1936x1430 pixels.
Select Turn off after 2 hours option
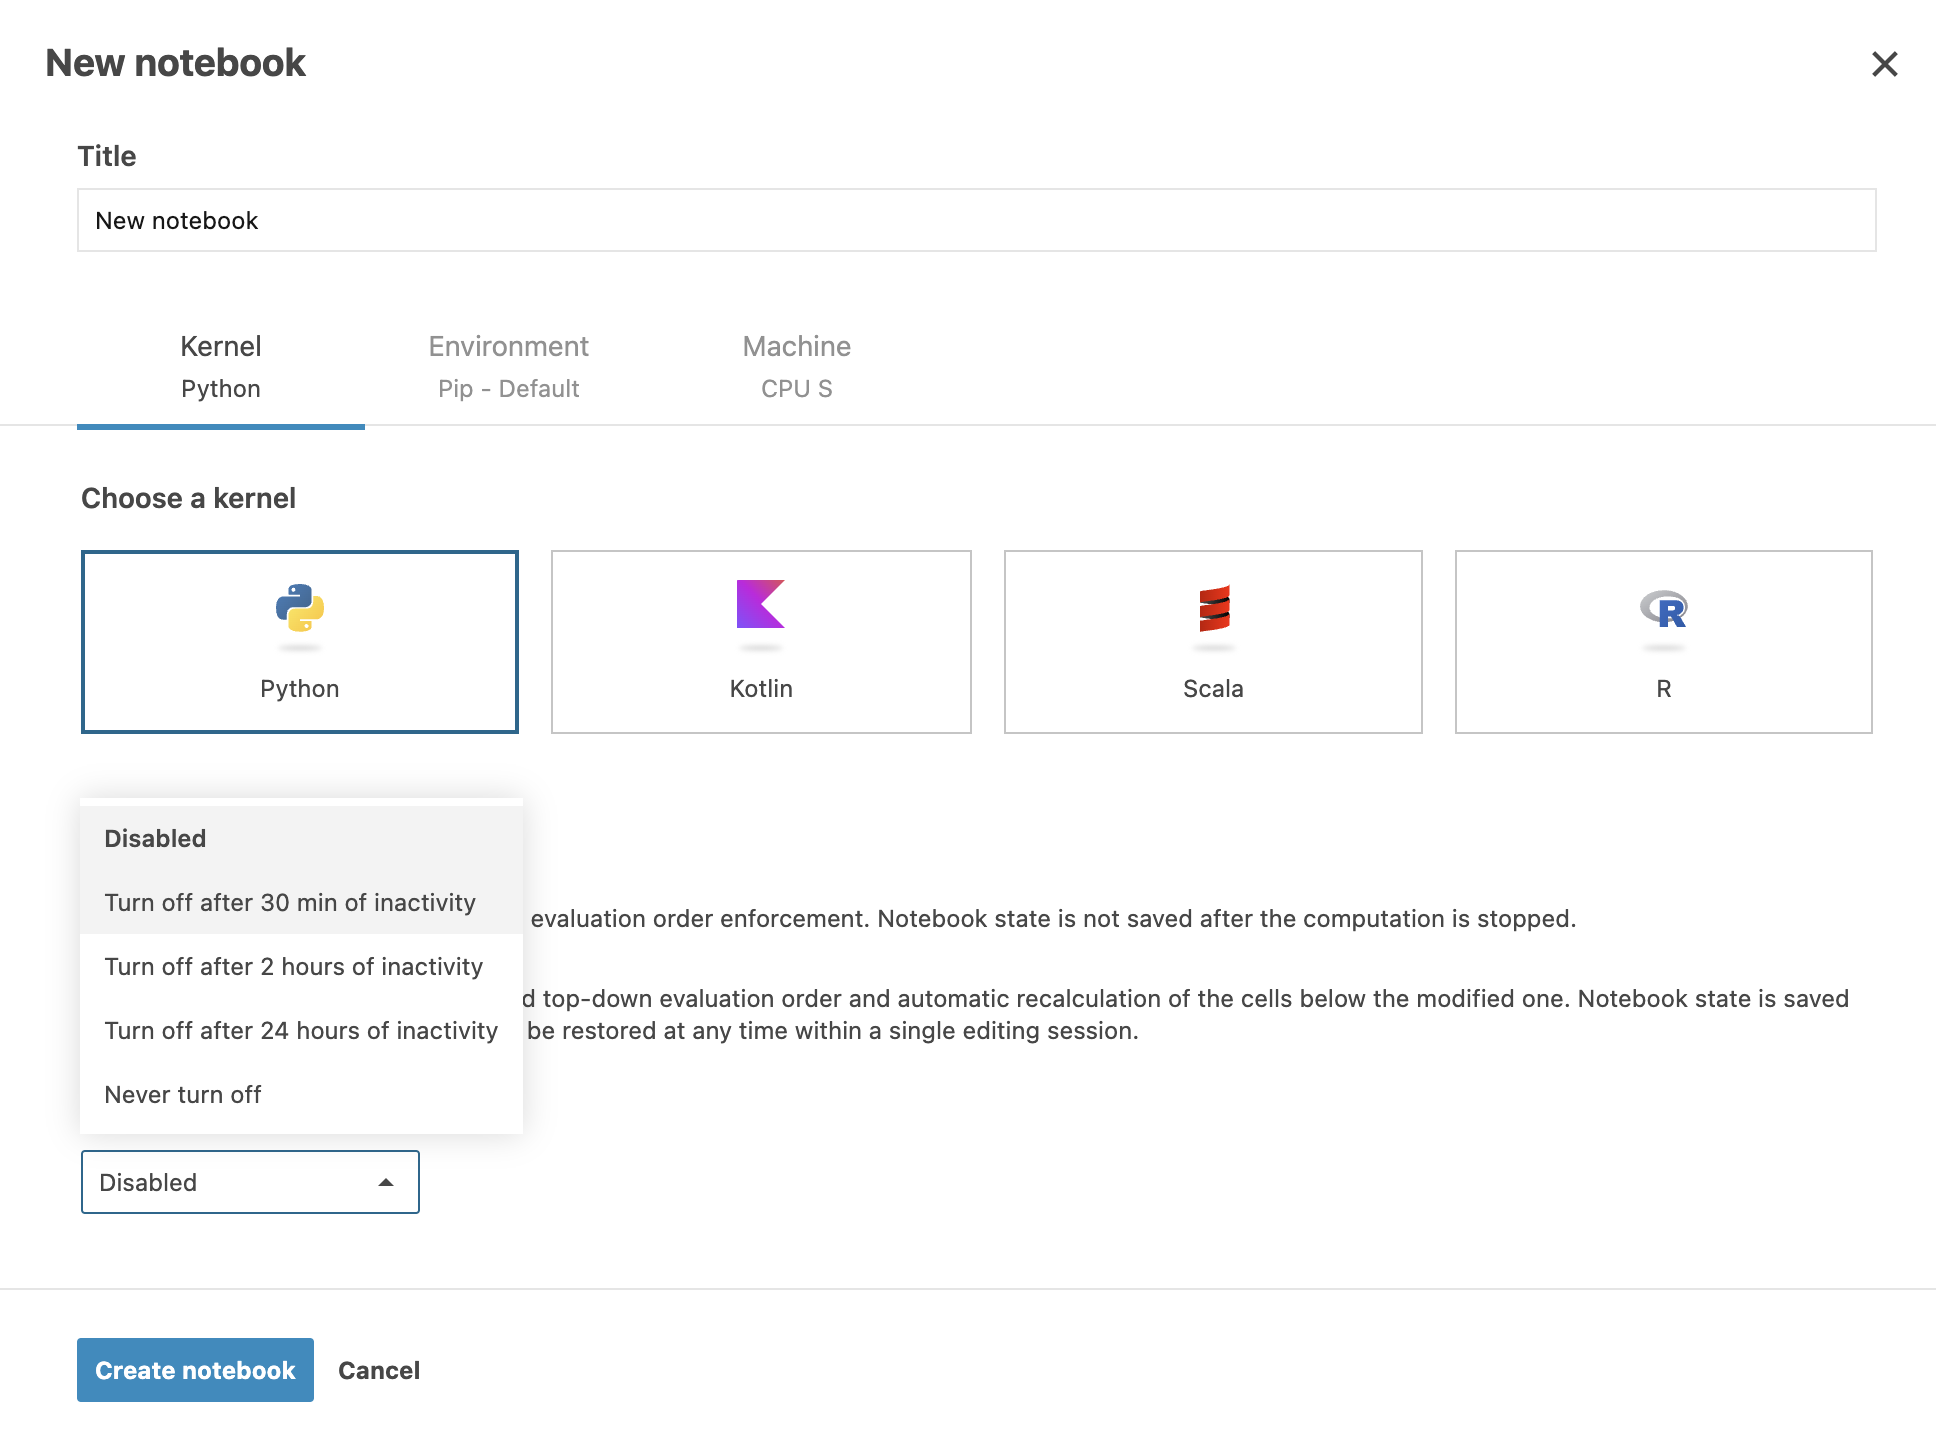293,966
